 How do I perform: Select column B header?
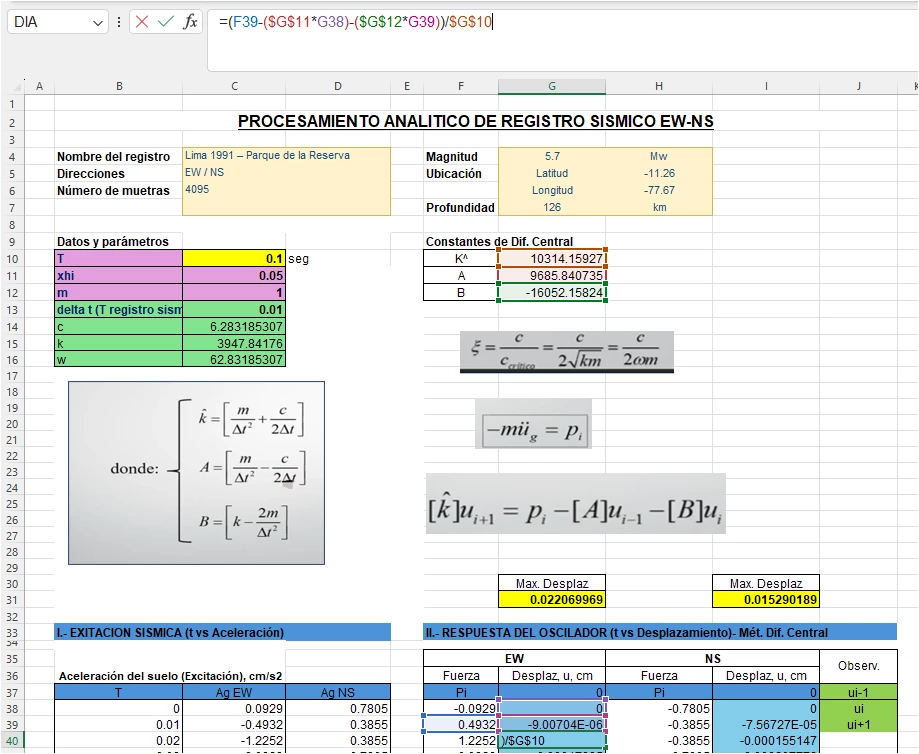[x=119, y=86]
